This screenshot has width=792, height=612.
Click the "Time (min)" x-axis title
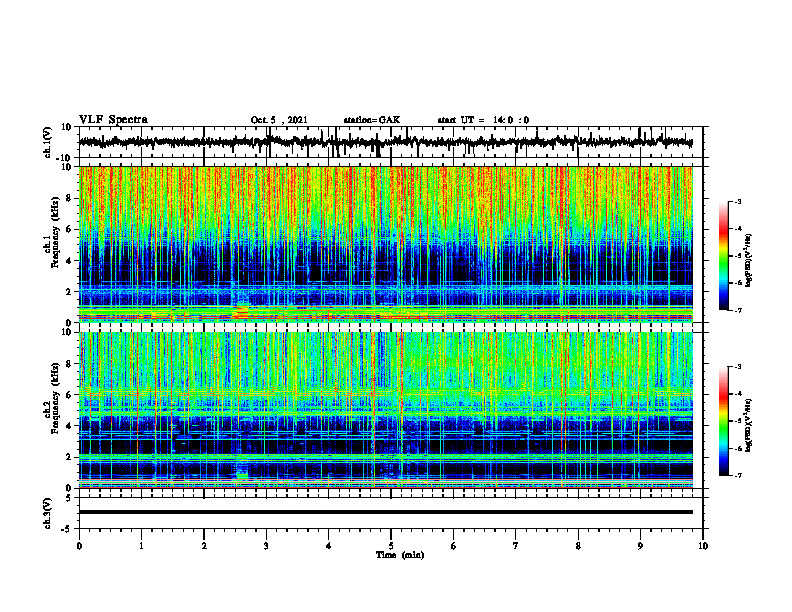click(x=400, y=555)
